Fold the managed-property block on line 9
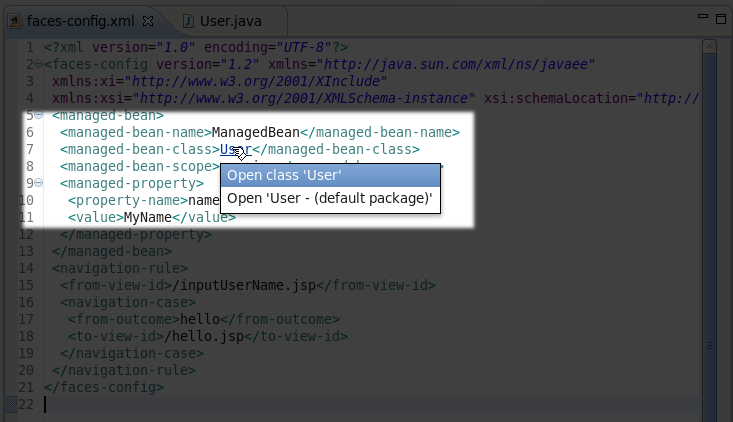733x422 pixels. [38, 183]
